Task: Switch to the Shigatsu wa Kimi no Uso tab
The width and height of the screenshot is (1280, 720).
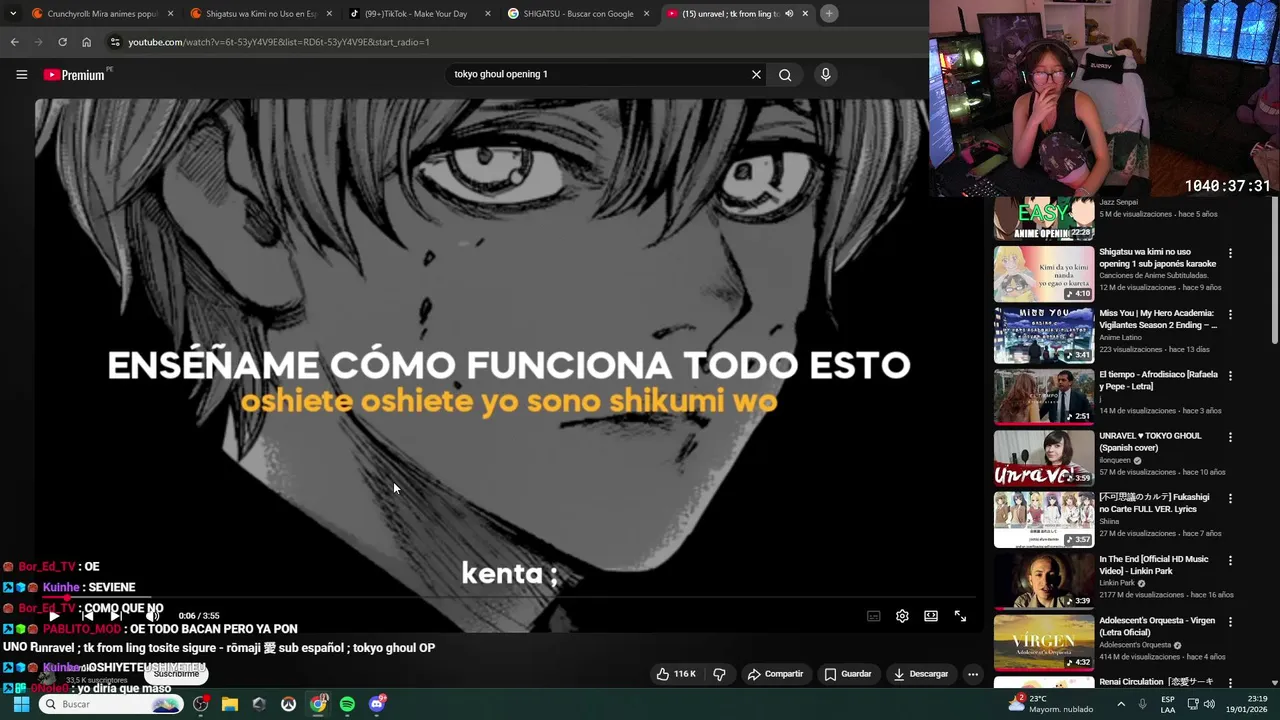Action: pos(261,14)
